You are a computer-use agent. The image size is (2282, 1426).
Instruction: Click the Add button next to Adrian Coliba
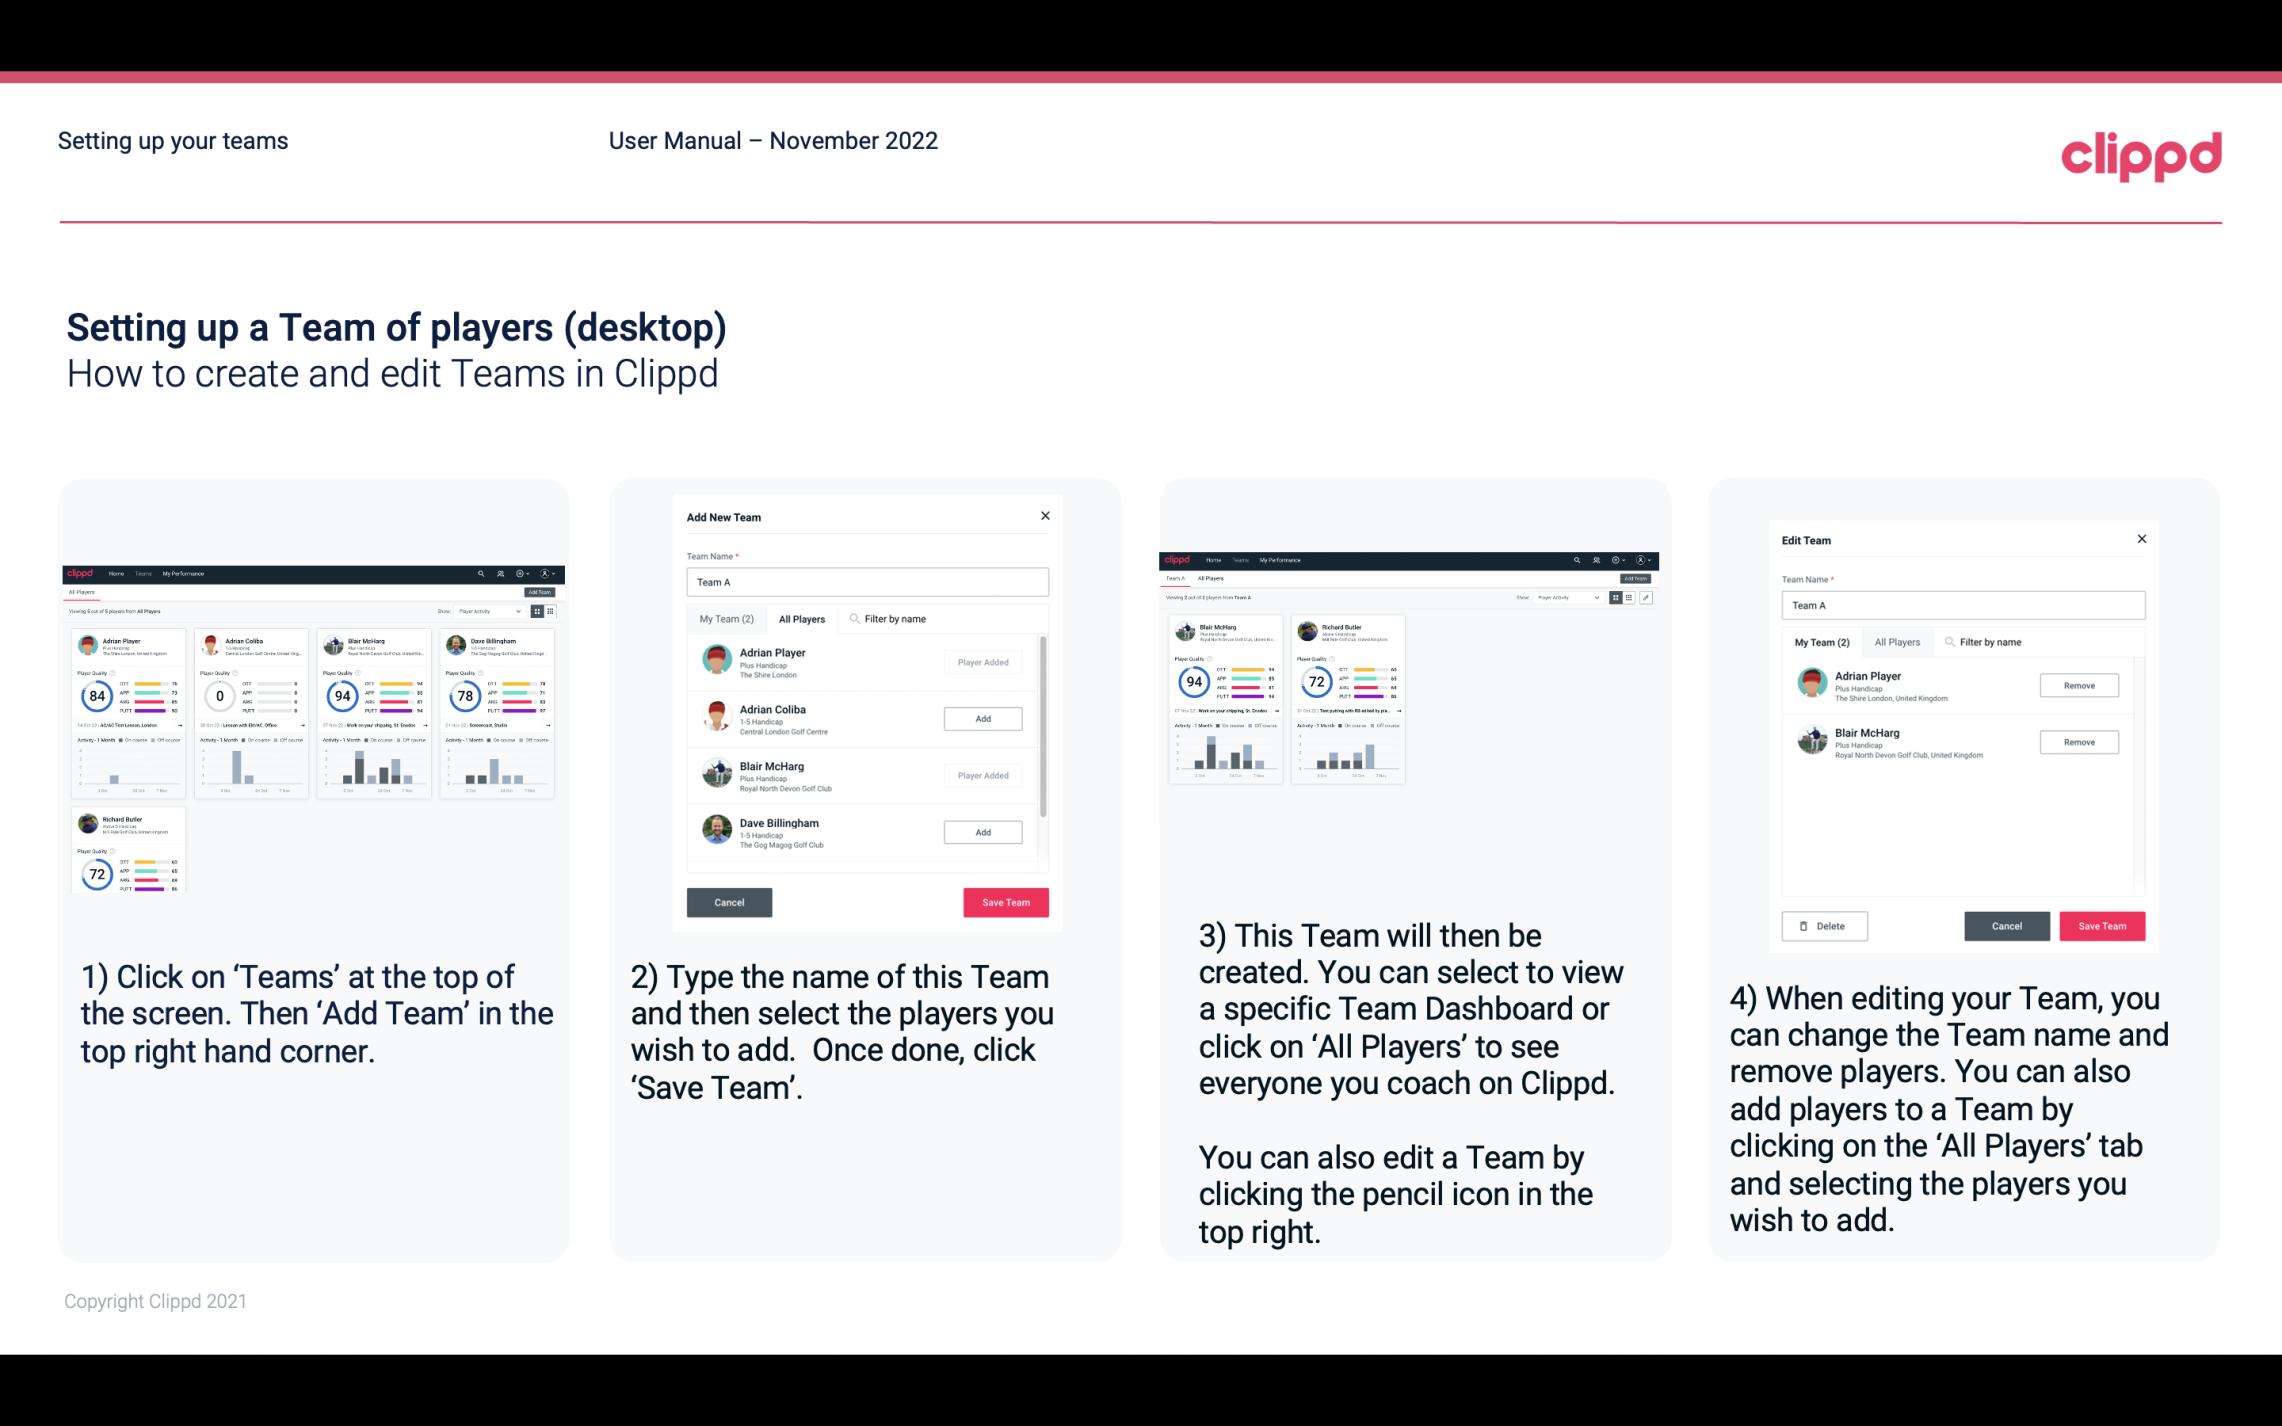981,718
